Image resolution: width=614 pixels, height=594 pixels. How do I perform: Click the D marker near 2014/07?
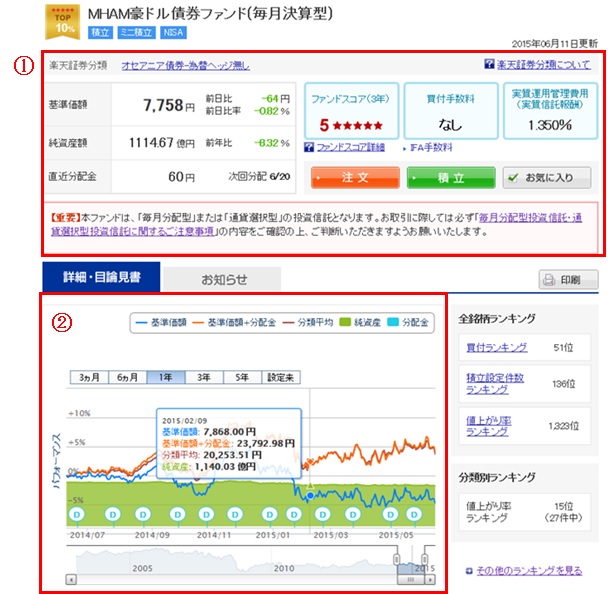[77, 514]
